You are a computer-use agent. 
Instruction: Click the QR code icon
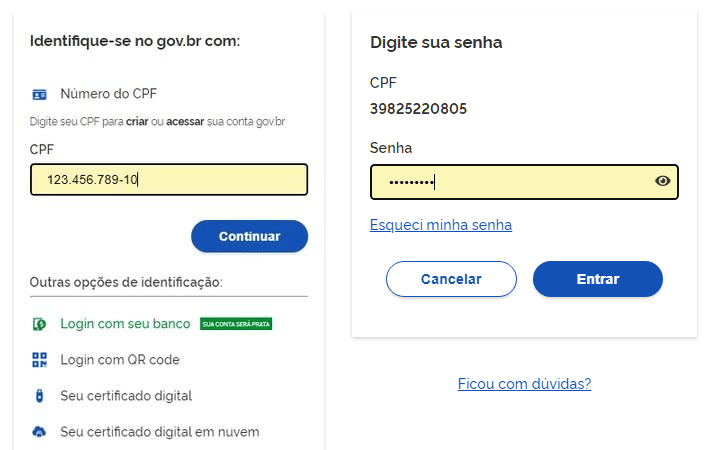(39, 360)
